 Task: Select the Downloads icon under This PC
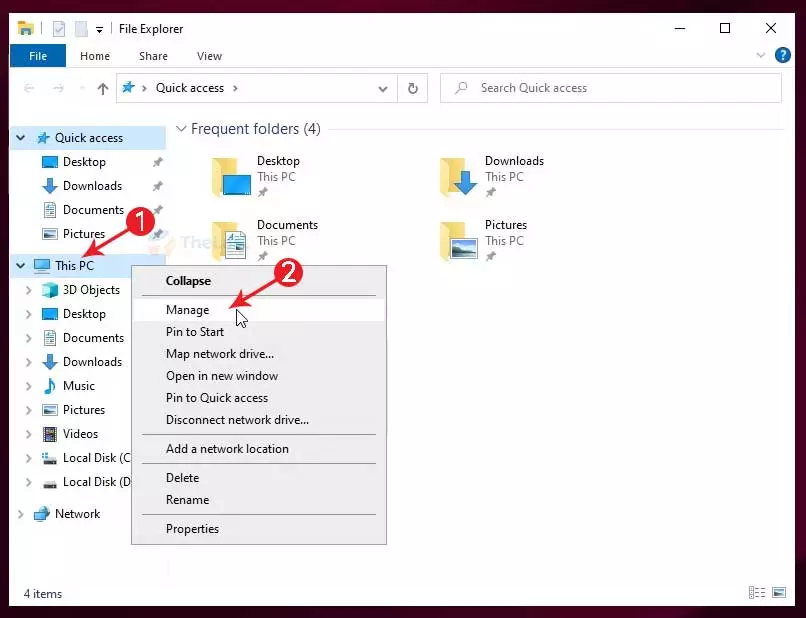[50, 362]
